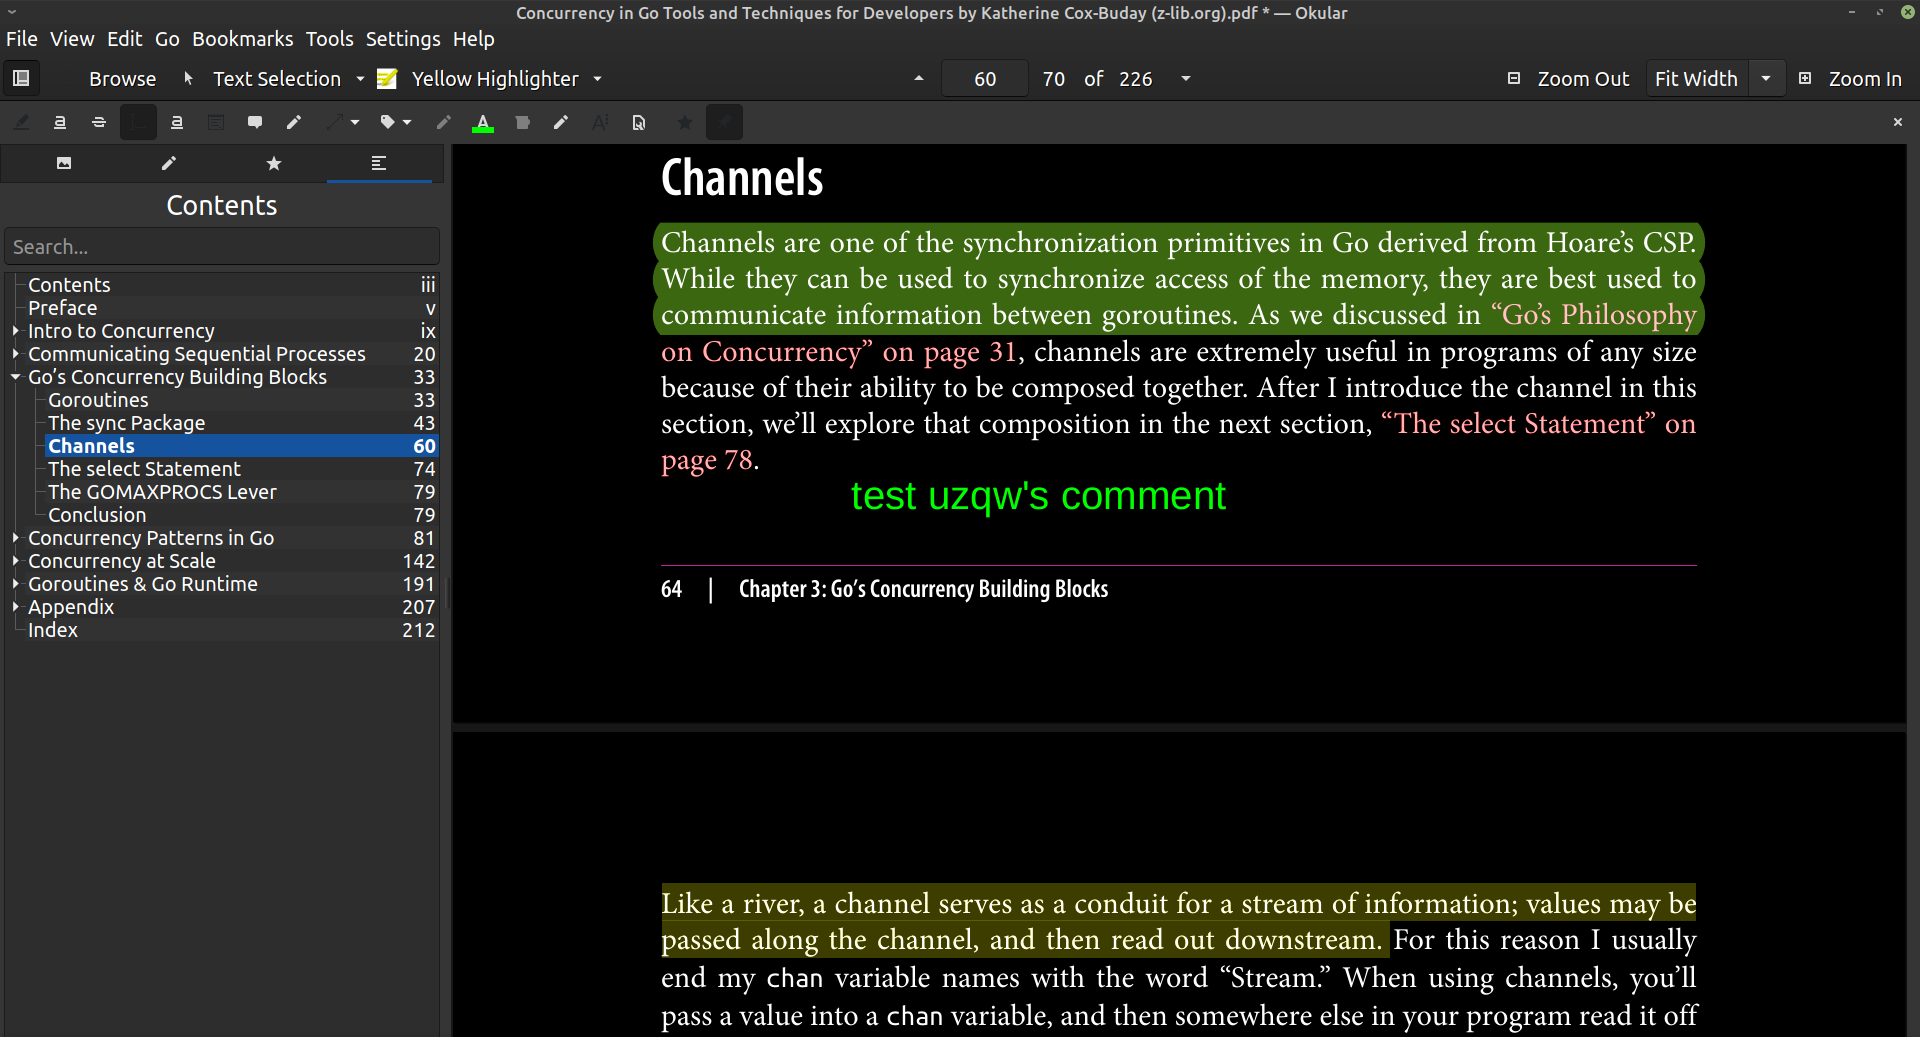Select the Strikeout annotation tool
Viewport: 1920px width, 1037px height.
pos(98,123)
